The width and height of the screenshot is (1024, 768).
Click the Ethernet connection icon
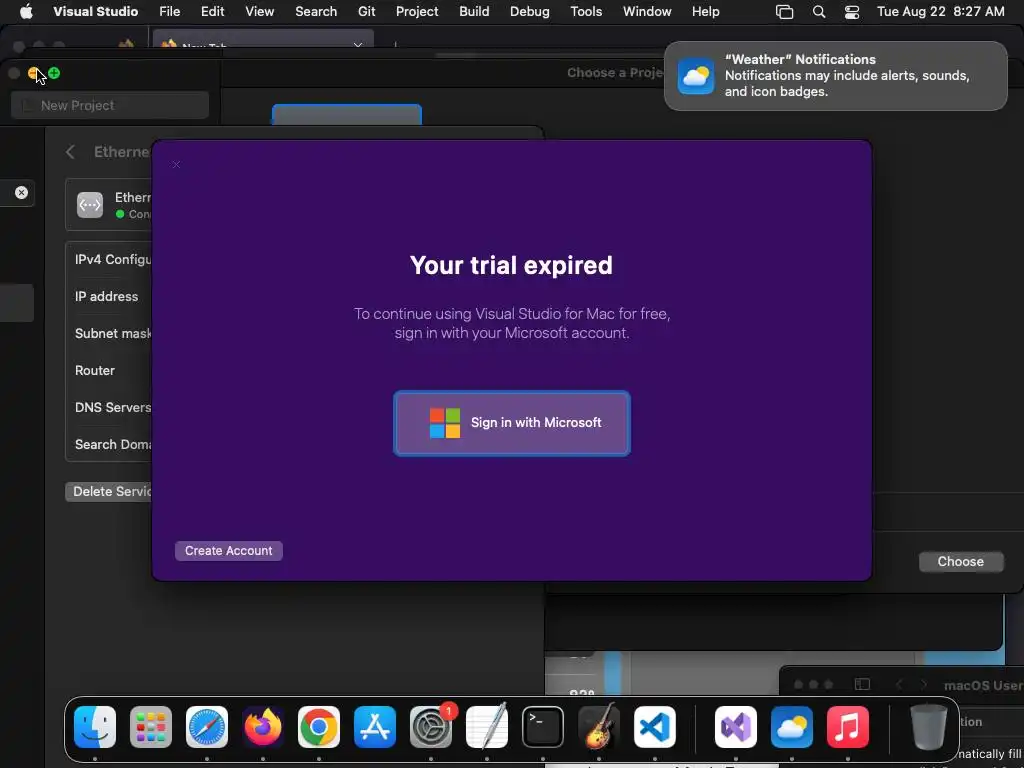(90, 205)
